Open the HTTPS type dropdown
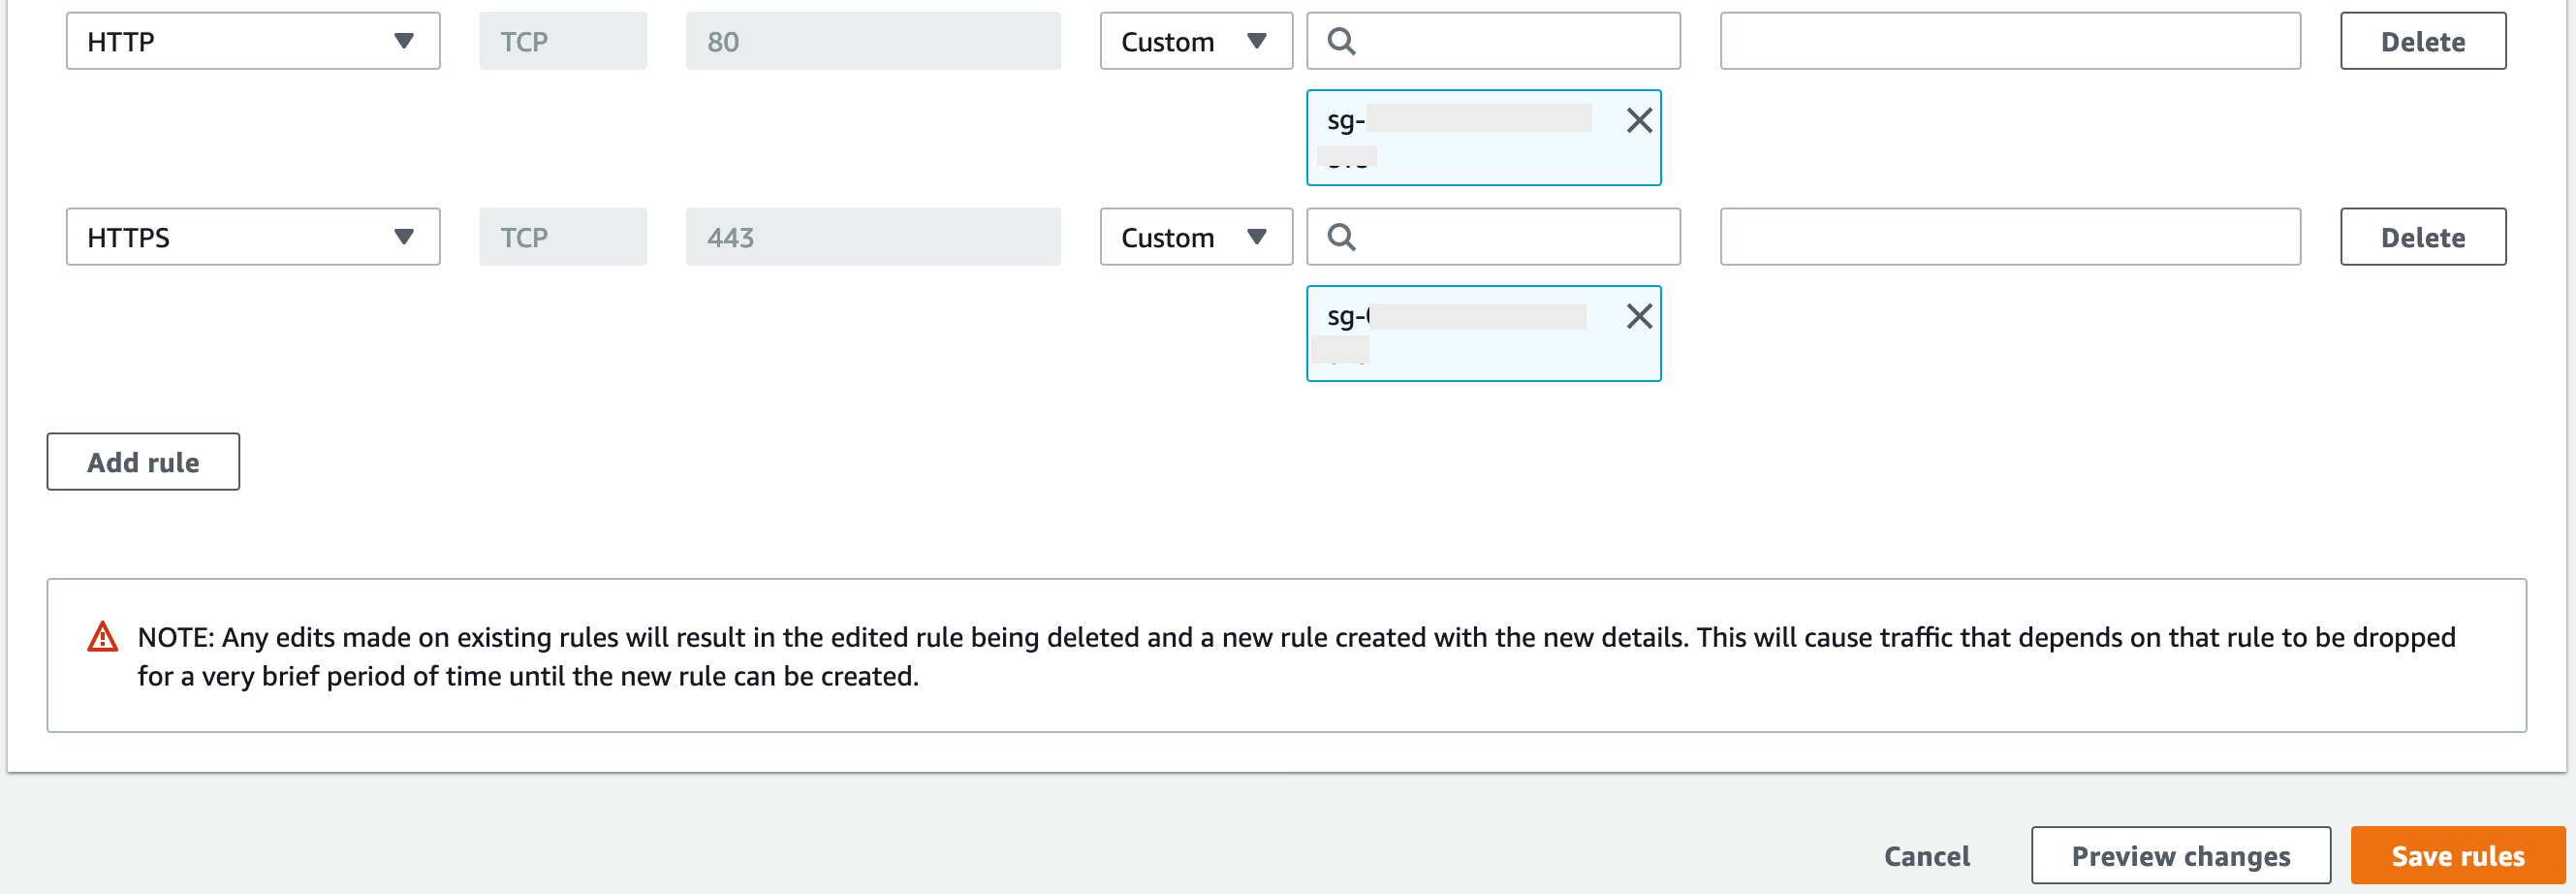 [253, 237]
